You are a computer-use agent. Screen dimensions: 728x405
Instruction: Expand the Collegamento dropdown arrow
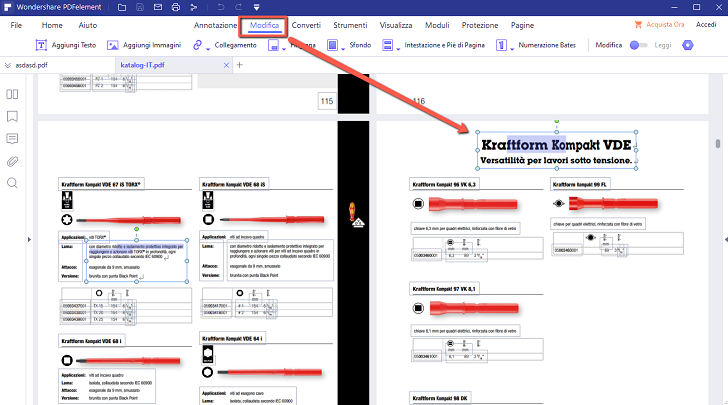pos(208,48)
